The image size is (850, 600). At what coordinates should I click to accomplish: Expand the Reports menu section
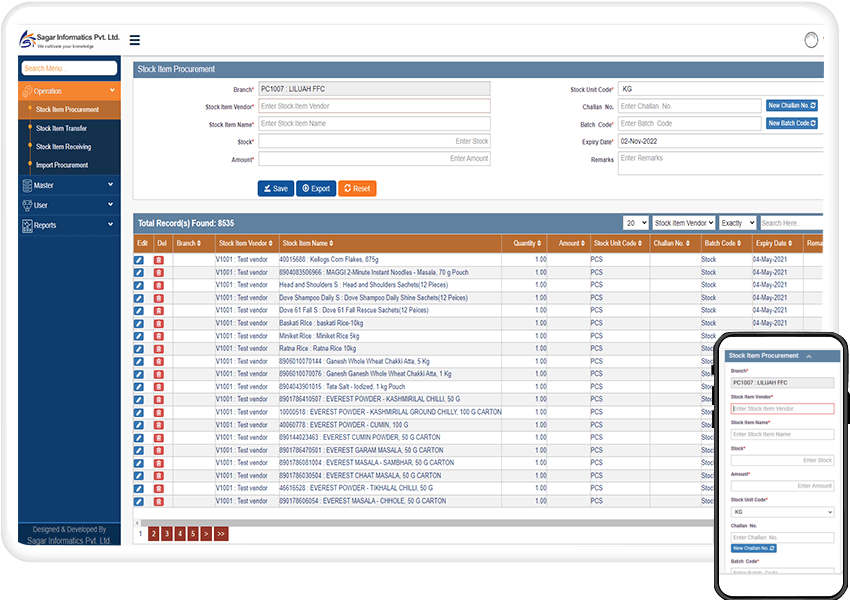[69, 225]
